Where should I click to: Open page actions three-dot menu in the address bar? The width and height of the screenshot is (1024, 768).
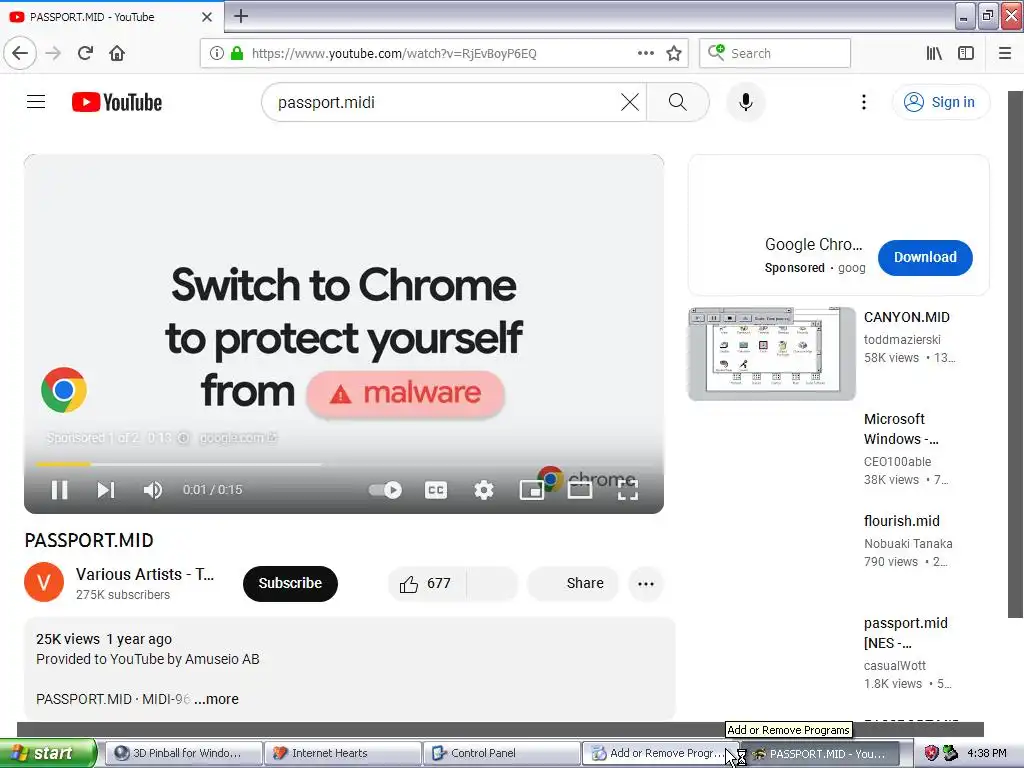[645, 53]
